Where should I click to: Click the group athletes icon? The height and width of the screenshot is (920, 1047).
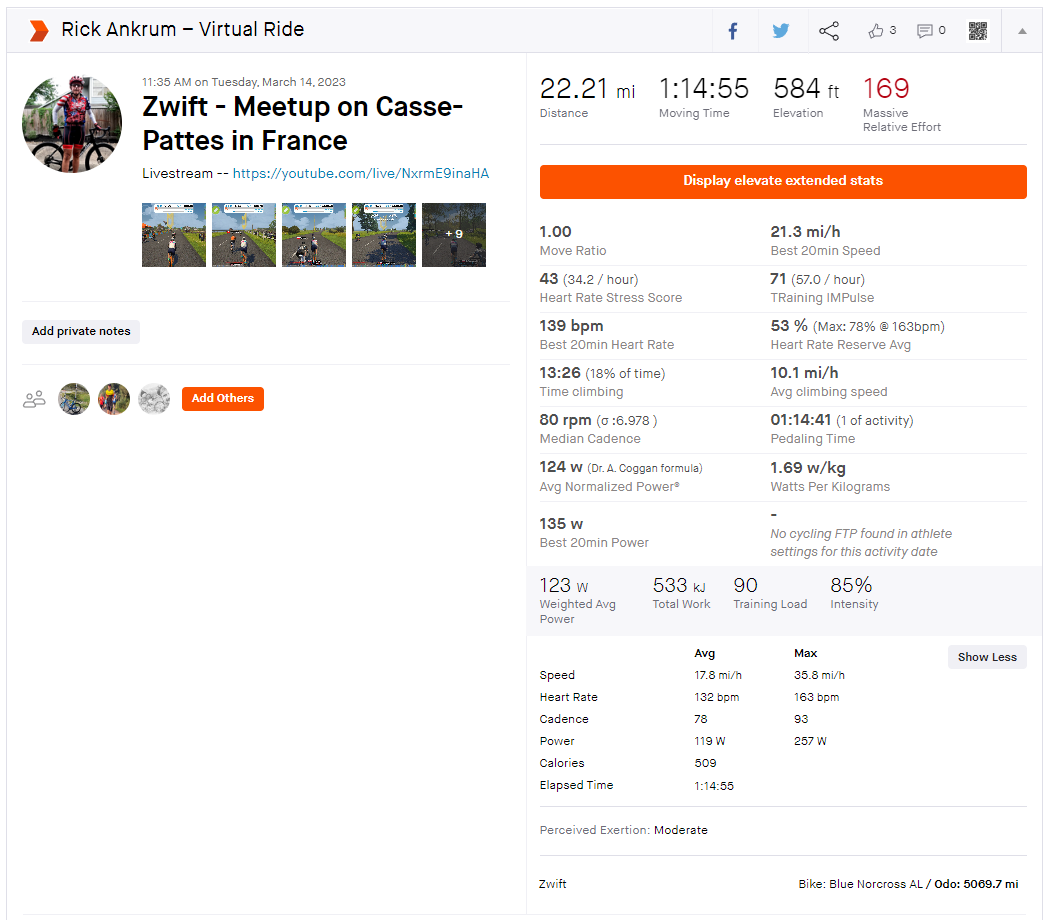pyautogui.click(x=34, y=399)
